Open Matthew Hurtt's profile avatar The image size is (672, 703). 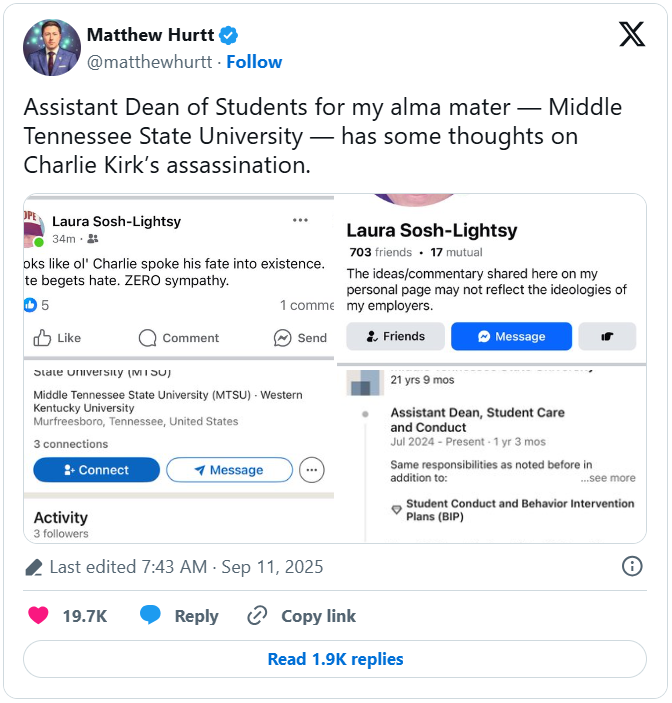pos(51,47)
